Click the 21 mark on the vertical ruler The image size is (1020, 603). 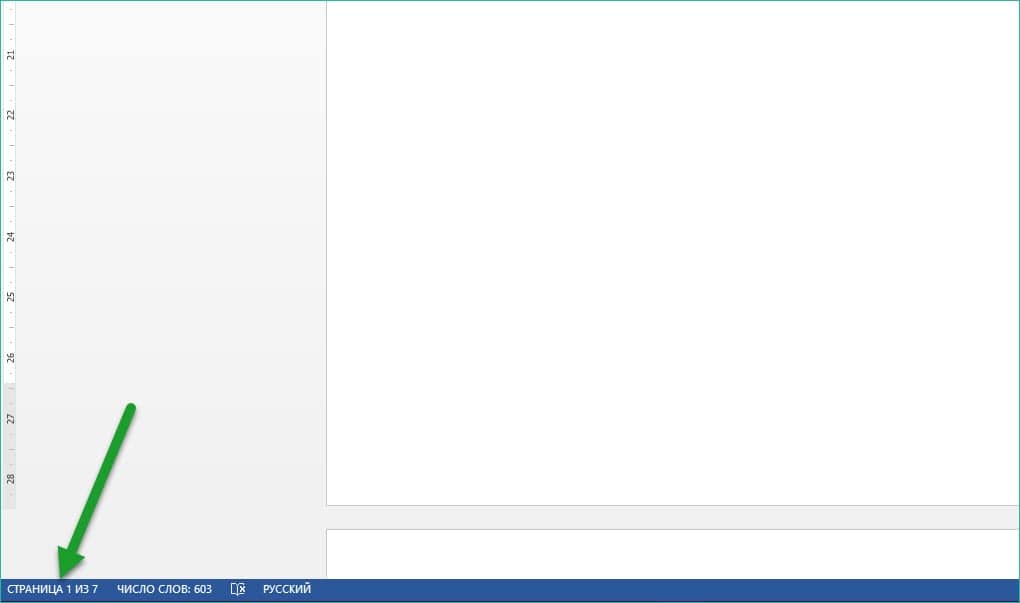tap(10, 54)
